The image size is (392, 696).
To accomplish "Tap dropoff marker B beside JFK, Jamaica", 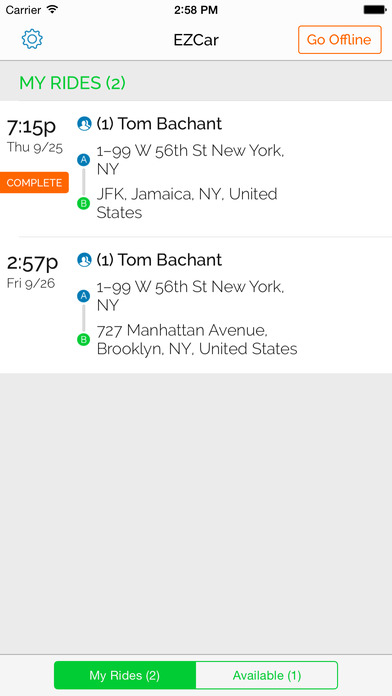I will (x=83, y=204).
